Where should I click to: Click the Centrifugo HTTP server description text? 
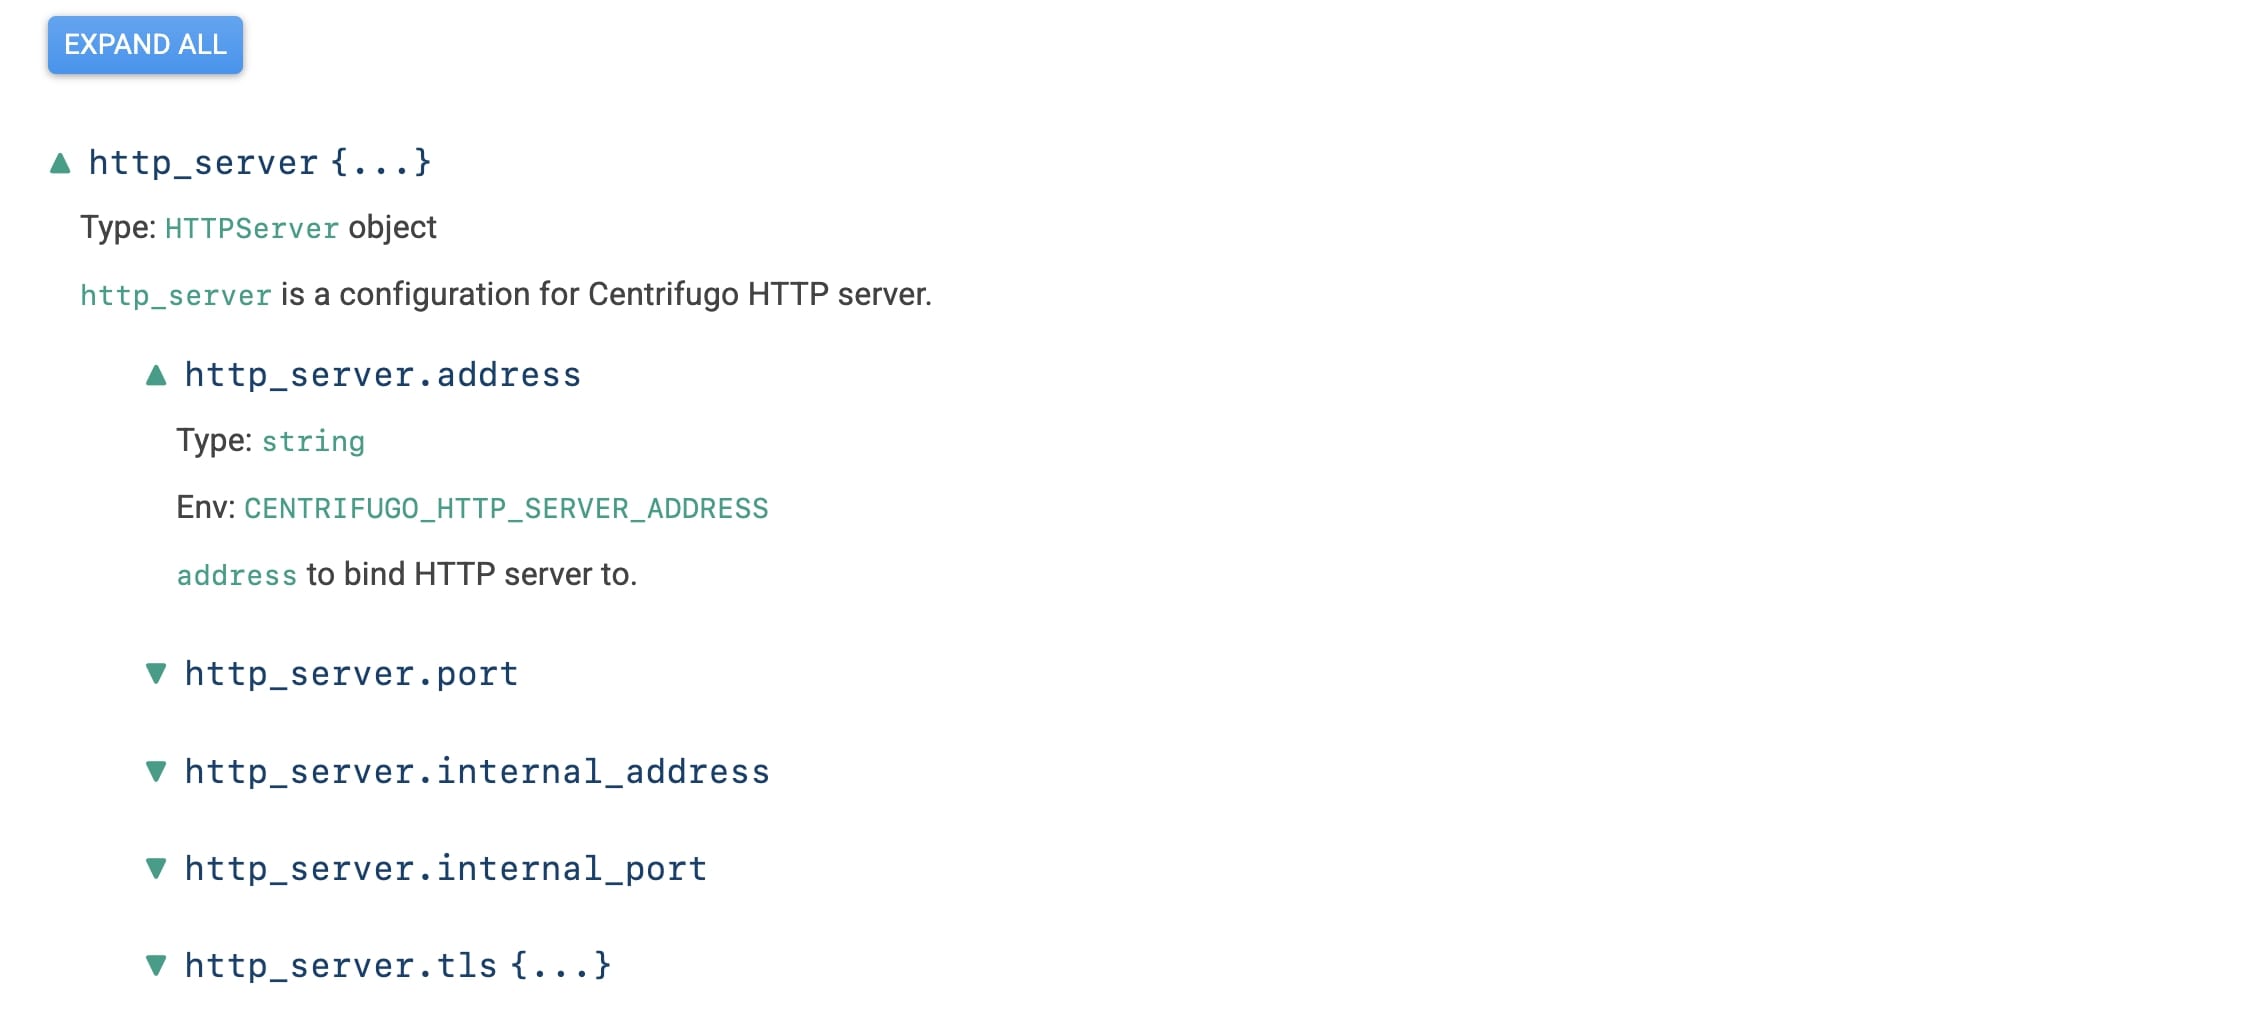(606, 295)
